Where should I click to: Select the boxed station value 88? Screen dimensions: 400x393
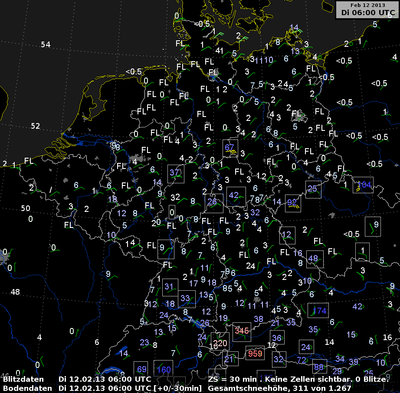(319, 366)
